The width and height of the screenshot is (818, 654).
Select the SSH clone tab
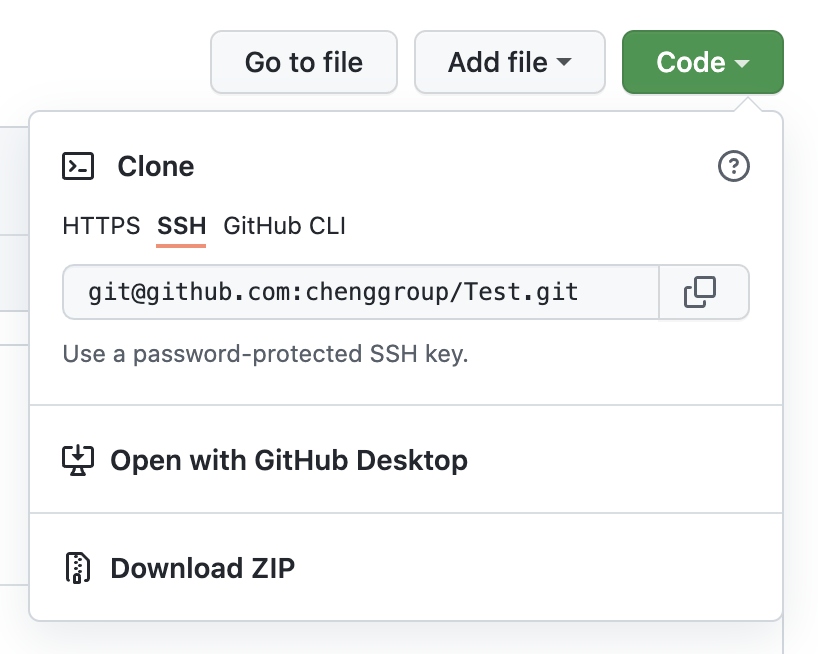(181, 226)
